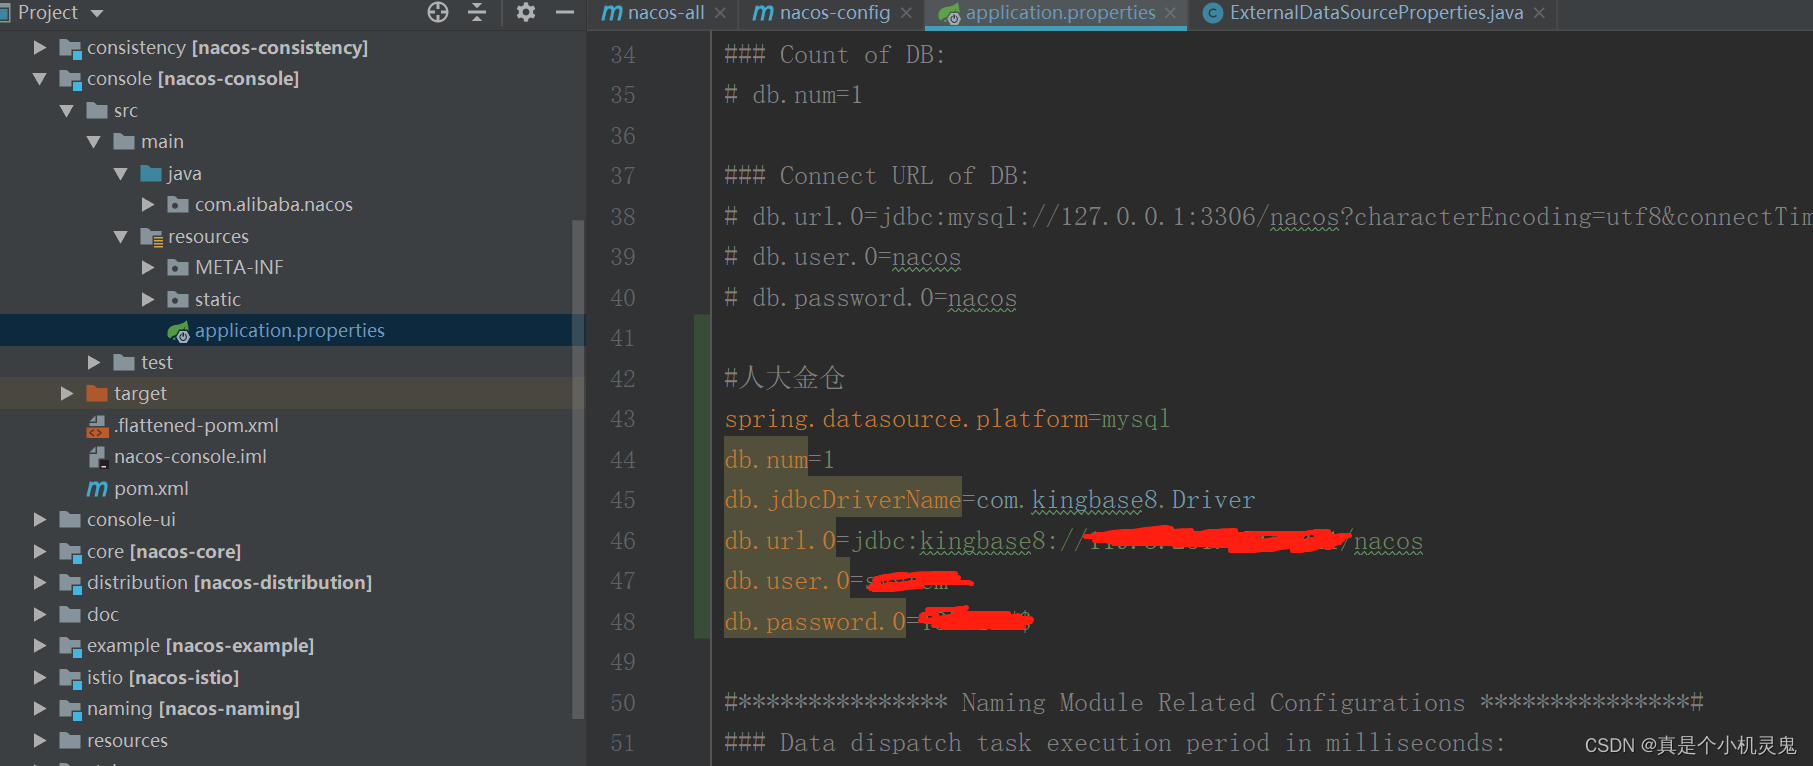Select pom.xml under console module

click(x=151, y=488)
